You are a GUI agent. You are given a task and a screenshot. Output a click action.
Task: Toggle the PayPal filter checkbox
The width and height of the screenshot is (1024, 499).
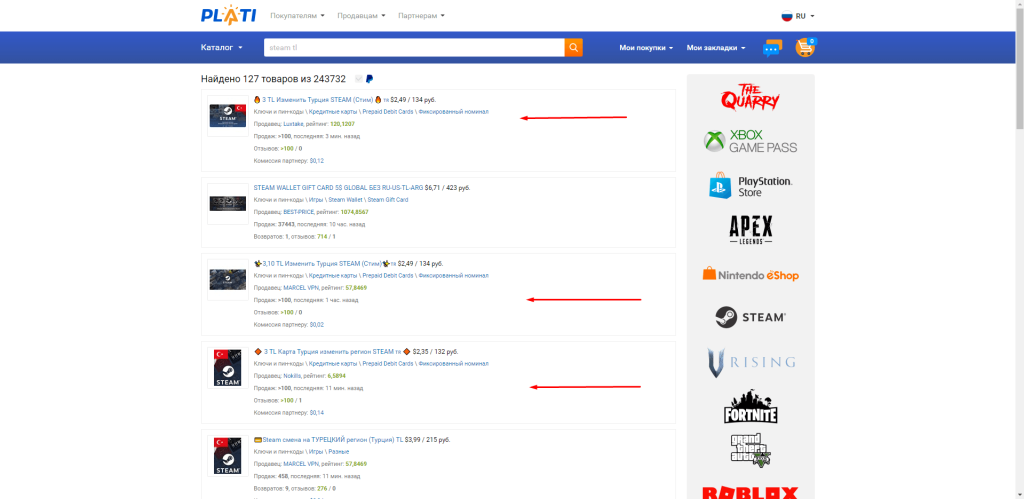point(359,79)
